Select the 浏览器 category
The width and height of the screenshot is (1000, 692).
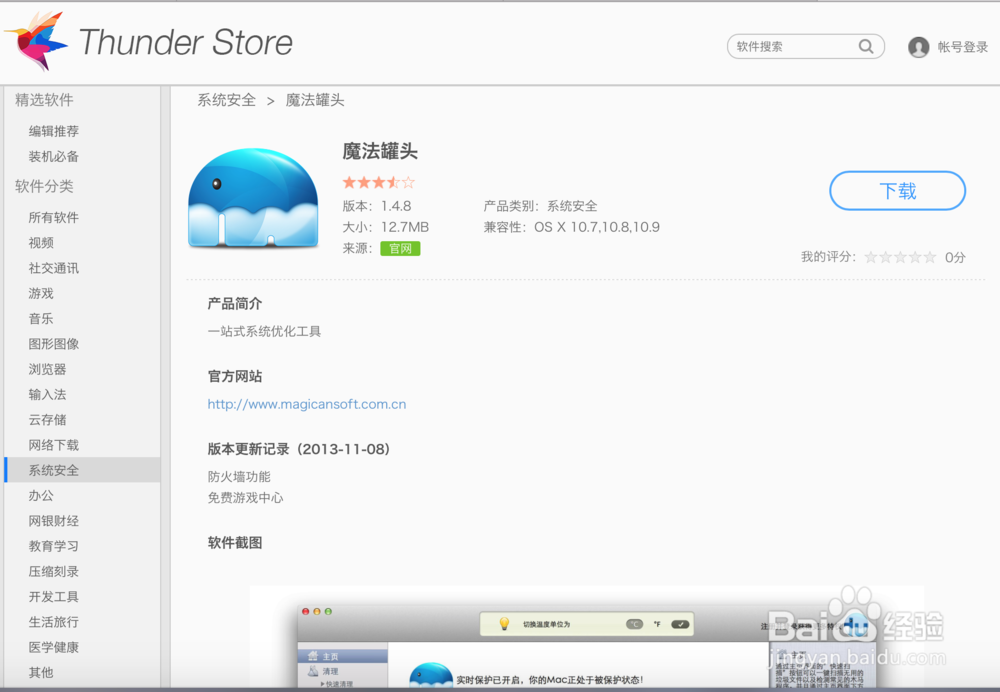click(x=47, y=369)
